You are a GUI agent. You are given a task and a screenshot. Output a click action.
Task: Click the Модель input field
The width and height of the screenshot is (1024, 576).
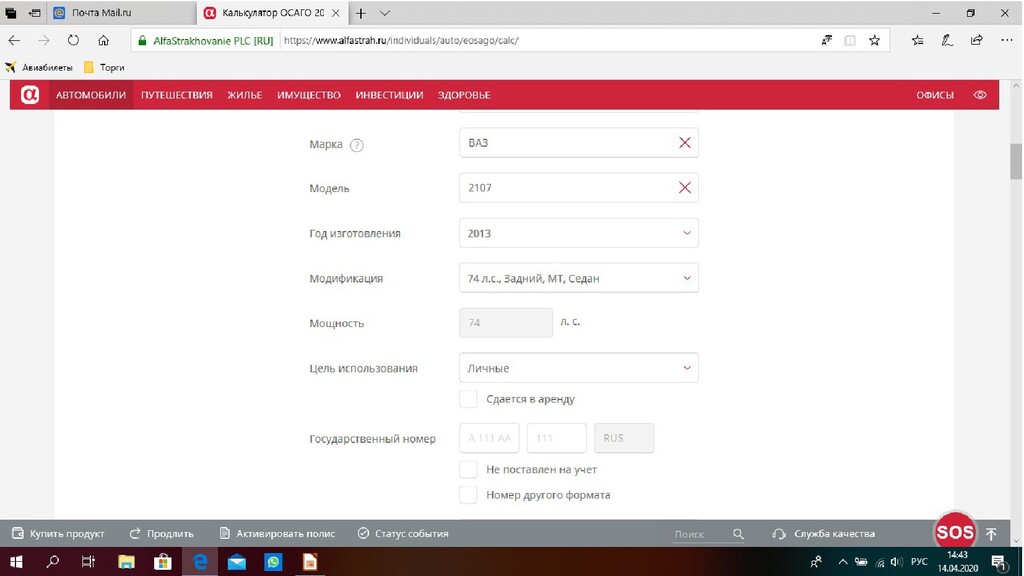click(x=579, y=187)
